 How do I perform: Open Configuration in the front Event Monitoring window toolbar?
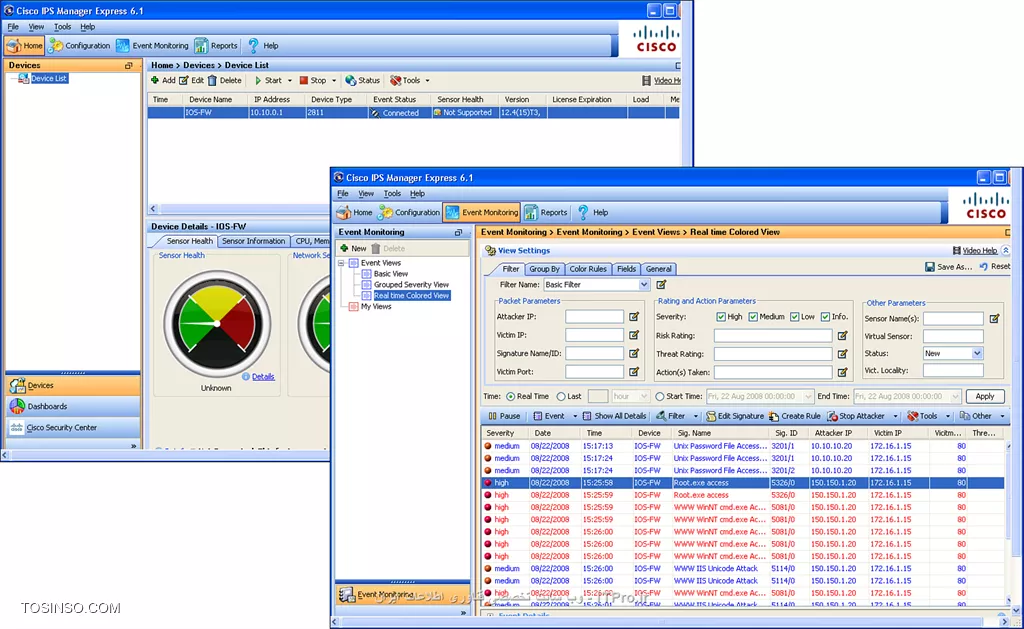pyautogui.click(x=409, y=212)
